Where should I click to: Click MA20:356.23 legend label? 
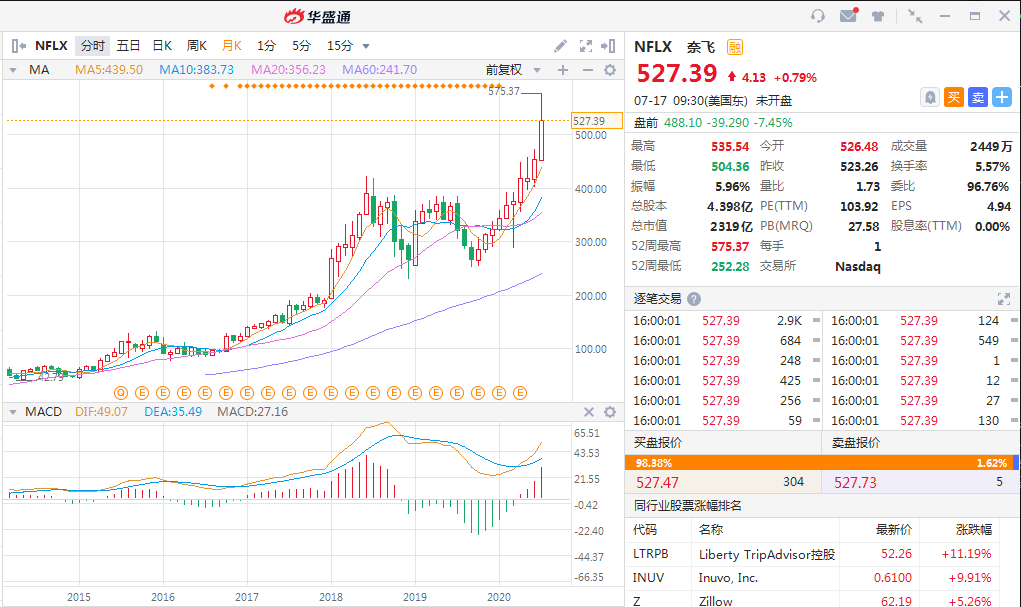tap(288, 70)
